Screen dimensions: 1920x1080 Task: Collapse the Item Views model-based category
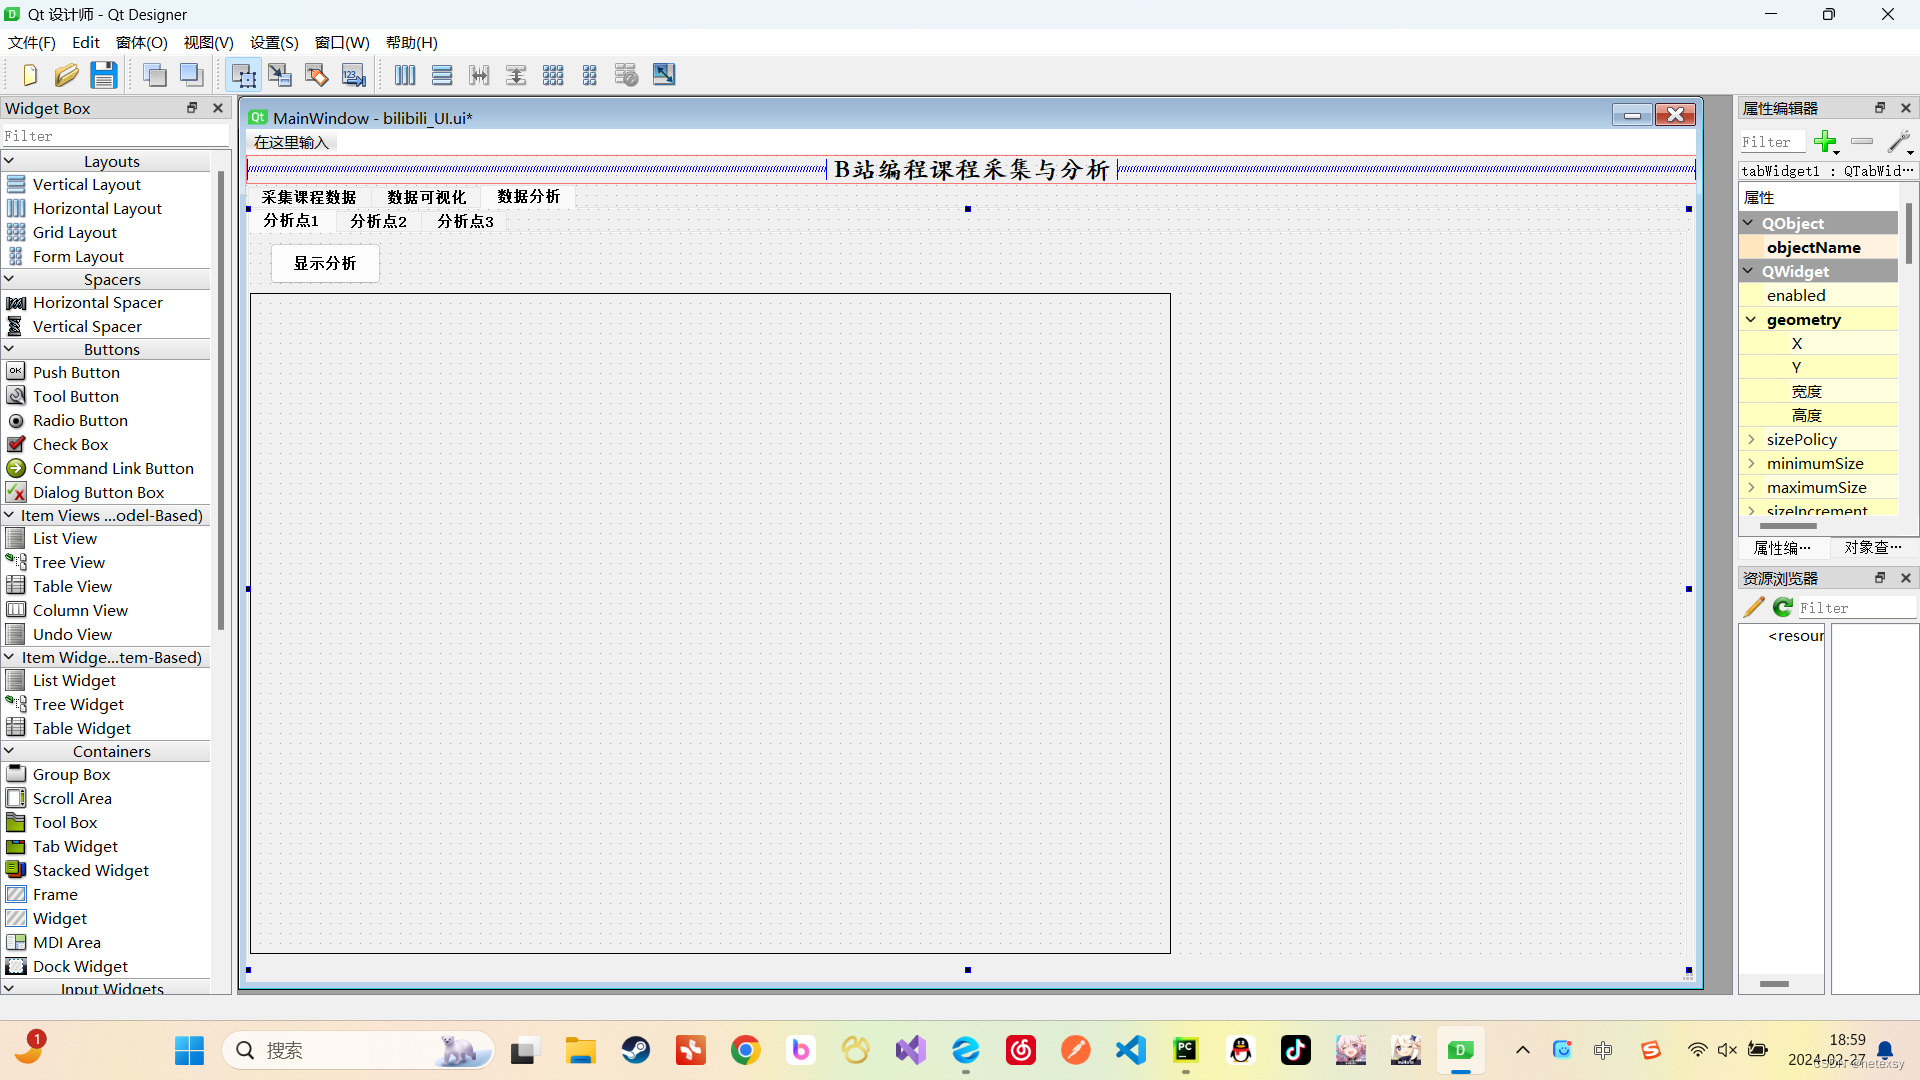point(9,515)
